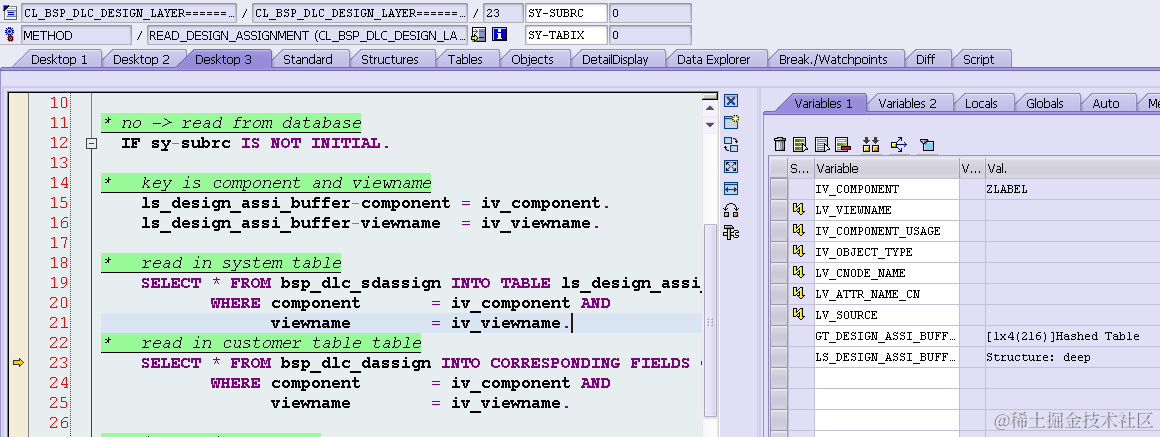
Task: Click the editor scroll-up arrow button
Action: [x=710, y=108]
